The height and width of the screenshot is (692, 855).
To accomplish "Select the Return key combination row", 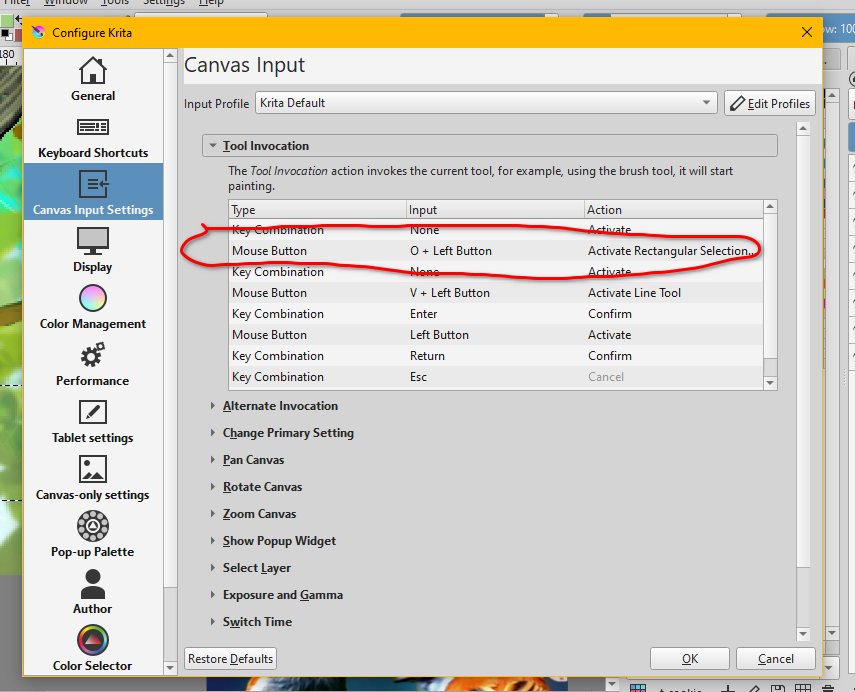I will click(496, 356).
